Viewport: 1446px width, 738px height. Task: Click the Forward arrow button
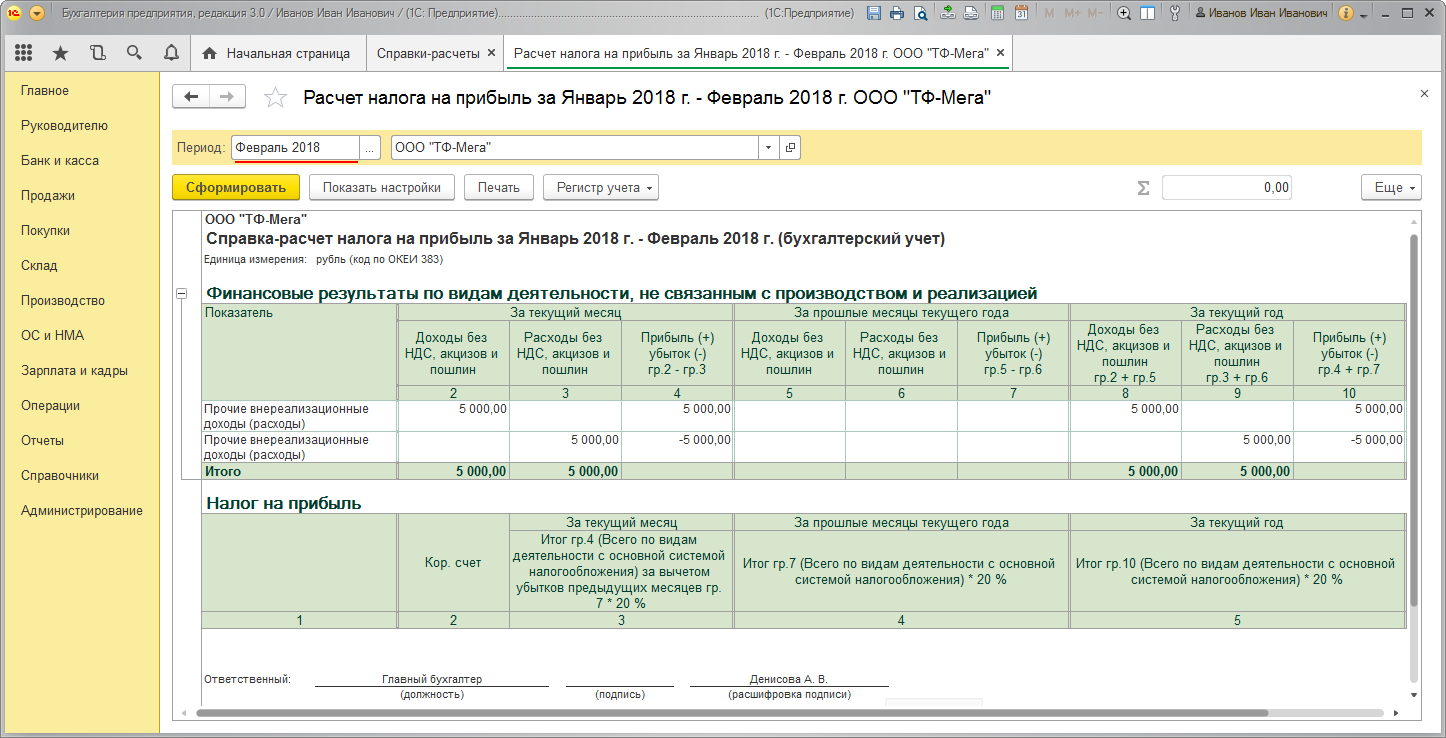click(227, 97)
